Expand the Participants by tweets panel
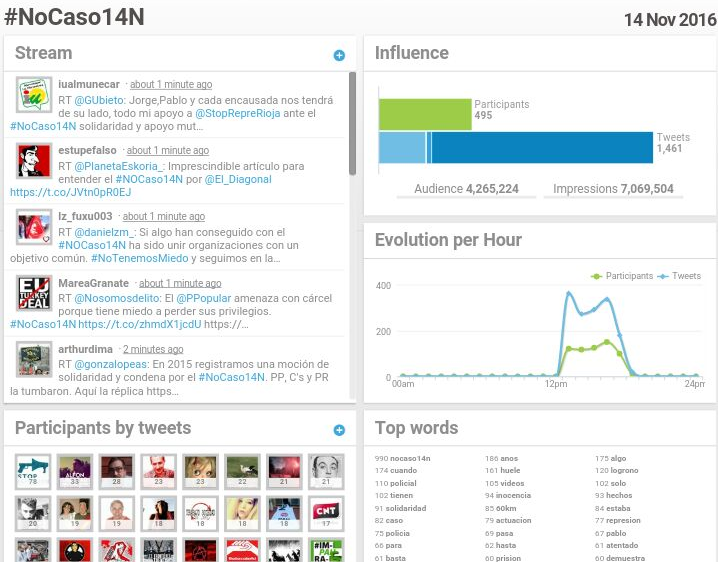 click(x=339, y=430)
